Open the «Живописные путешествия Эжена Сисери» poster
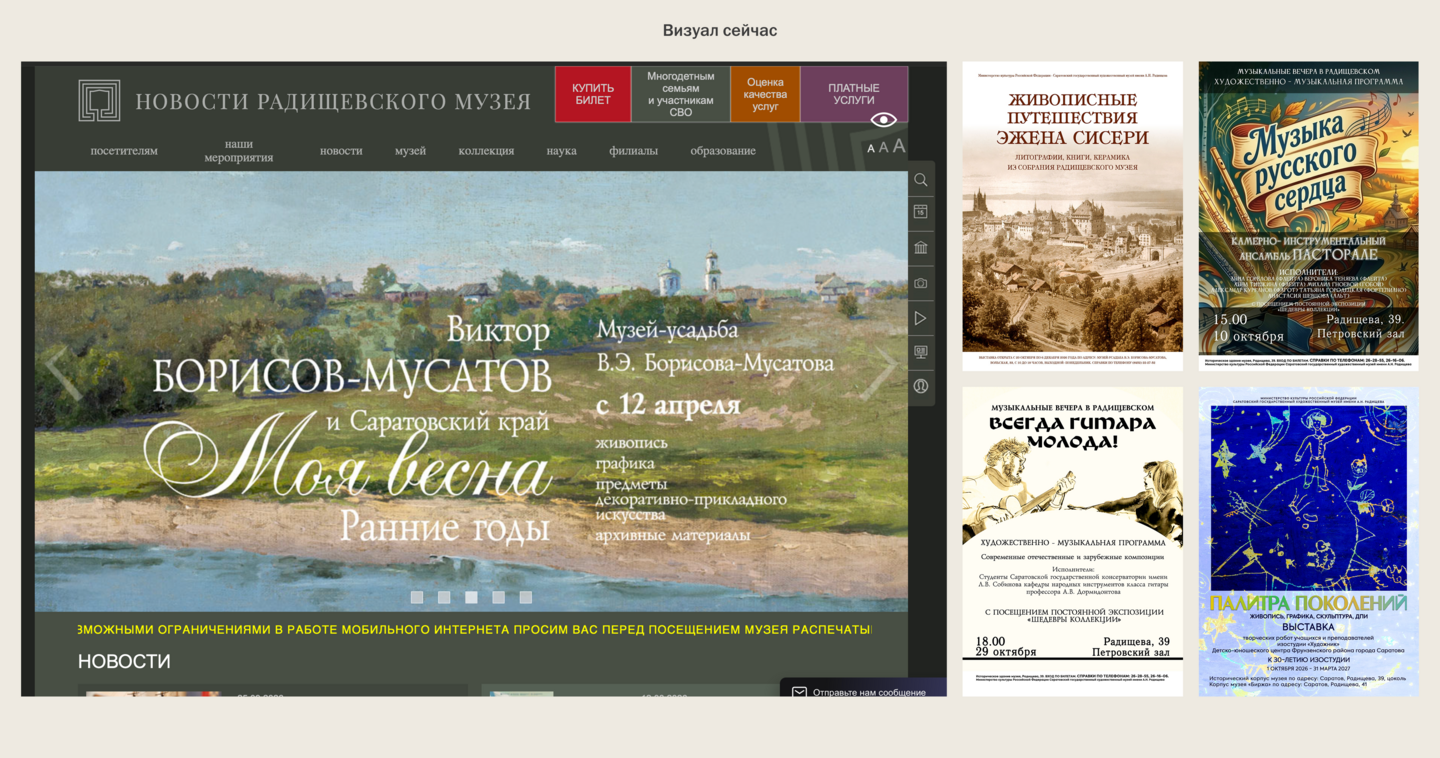 tap(1072, 216)
